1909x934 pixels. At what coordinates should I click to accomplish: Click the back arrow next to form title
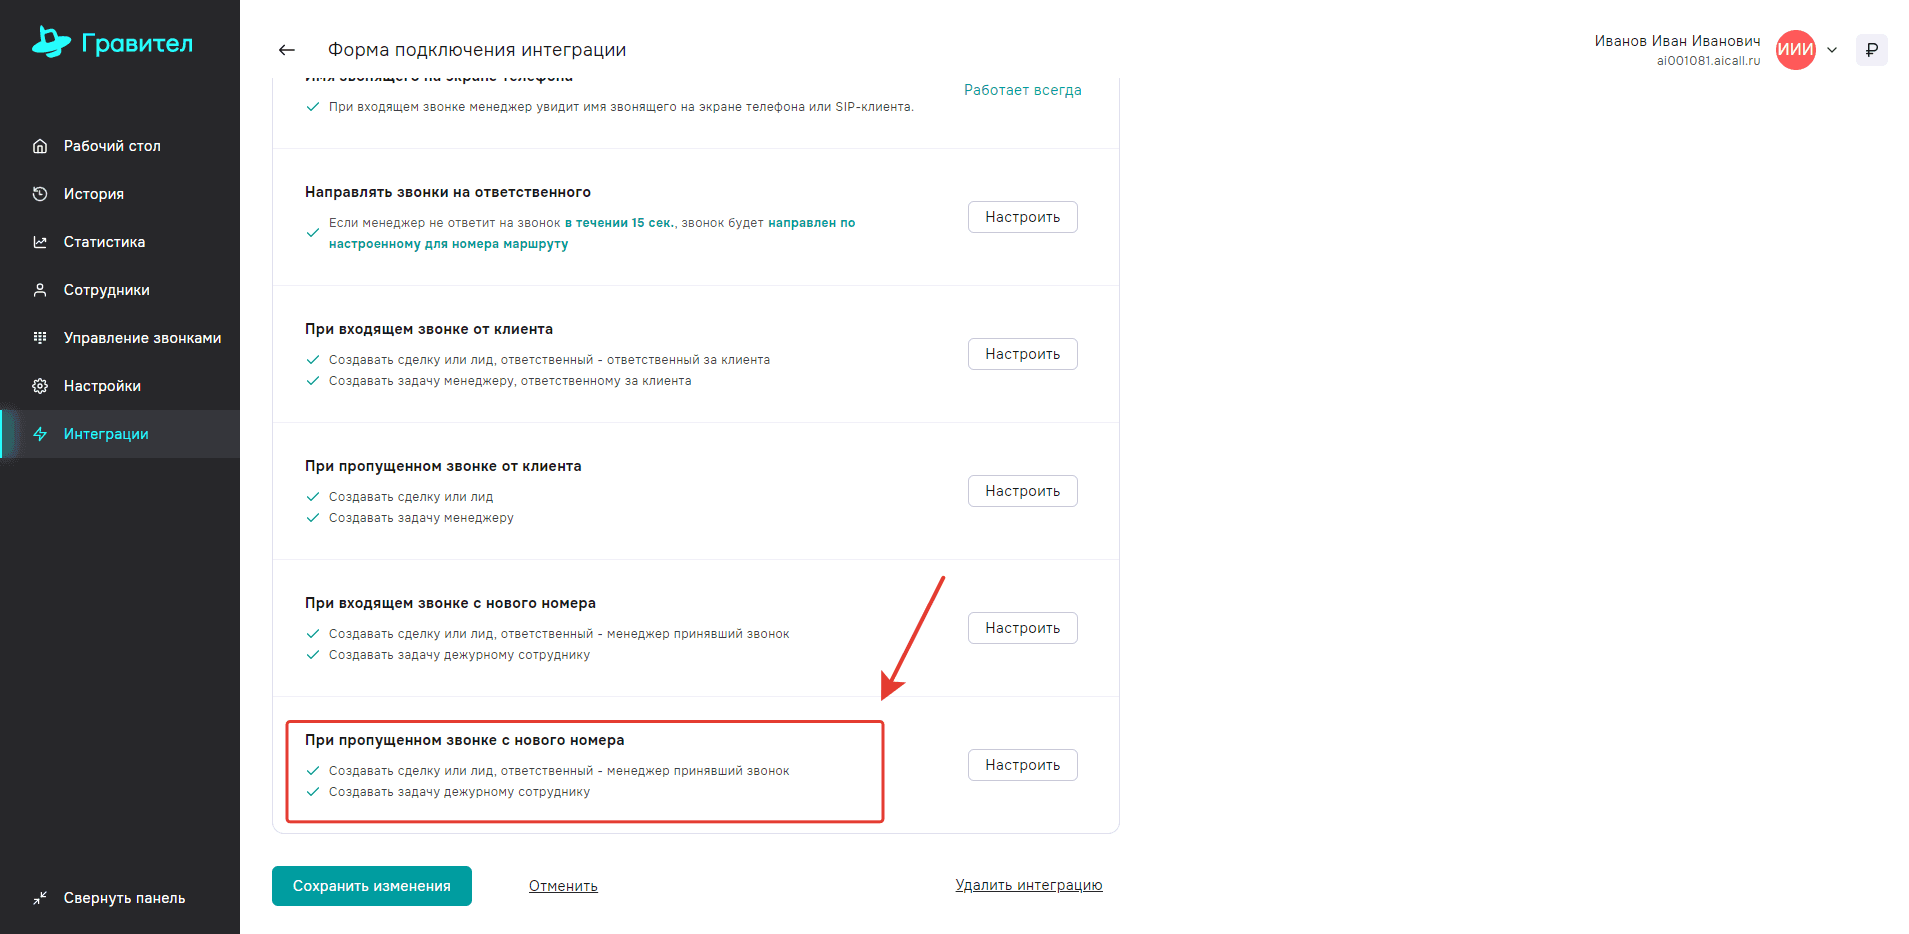[x=287, y=50]
